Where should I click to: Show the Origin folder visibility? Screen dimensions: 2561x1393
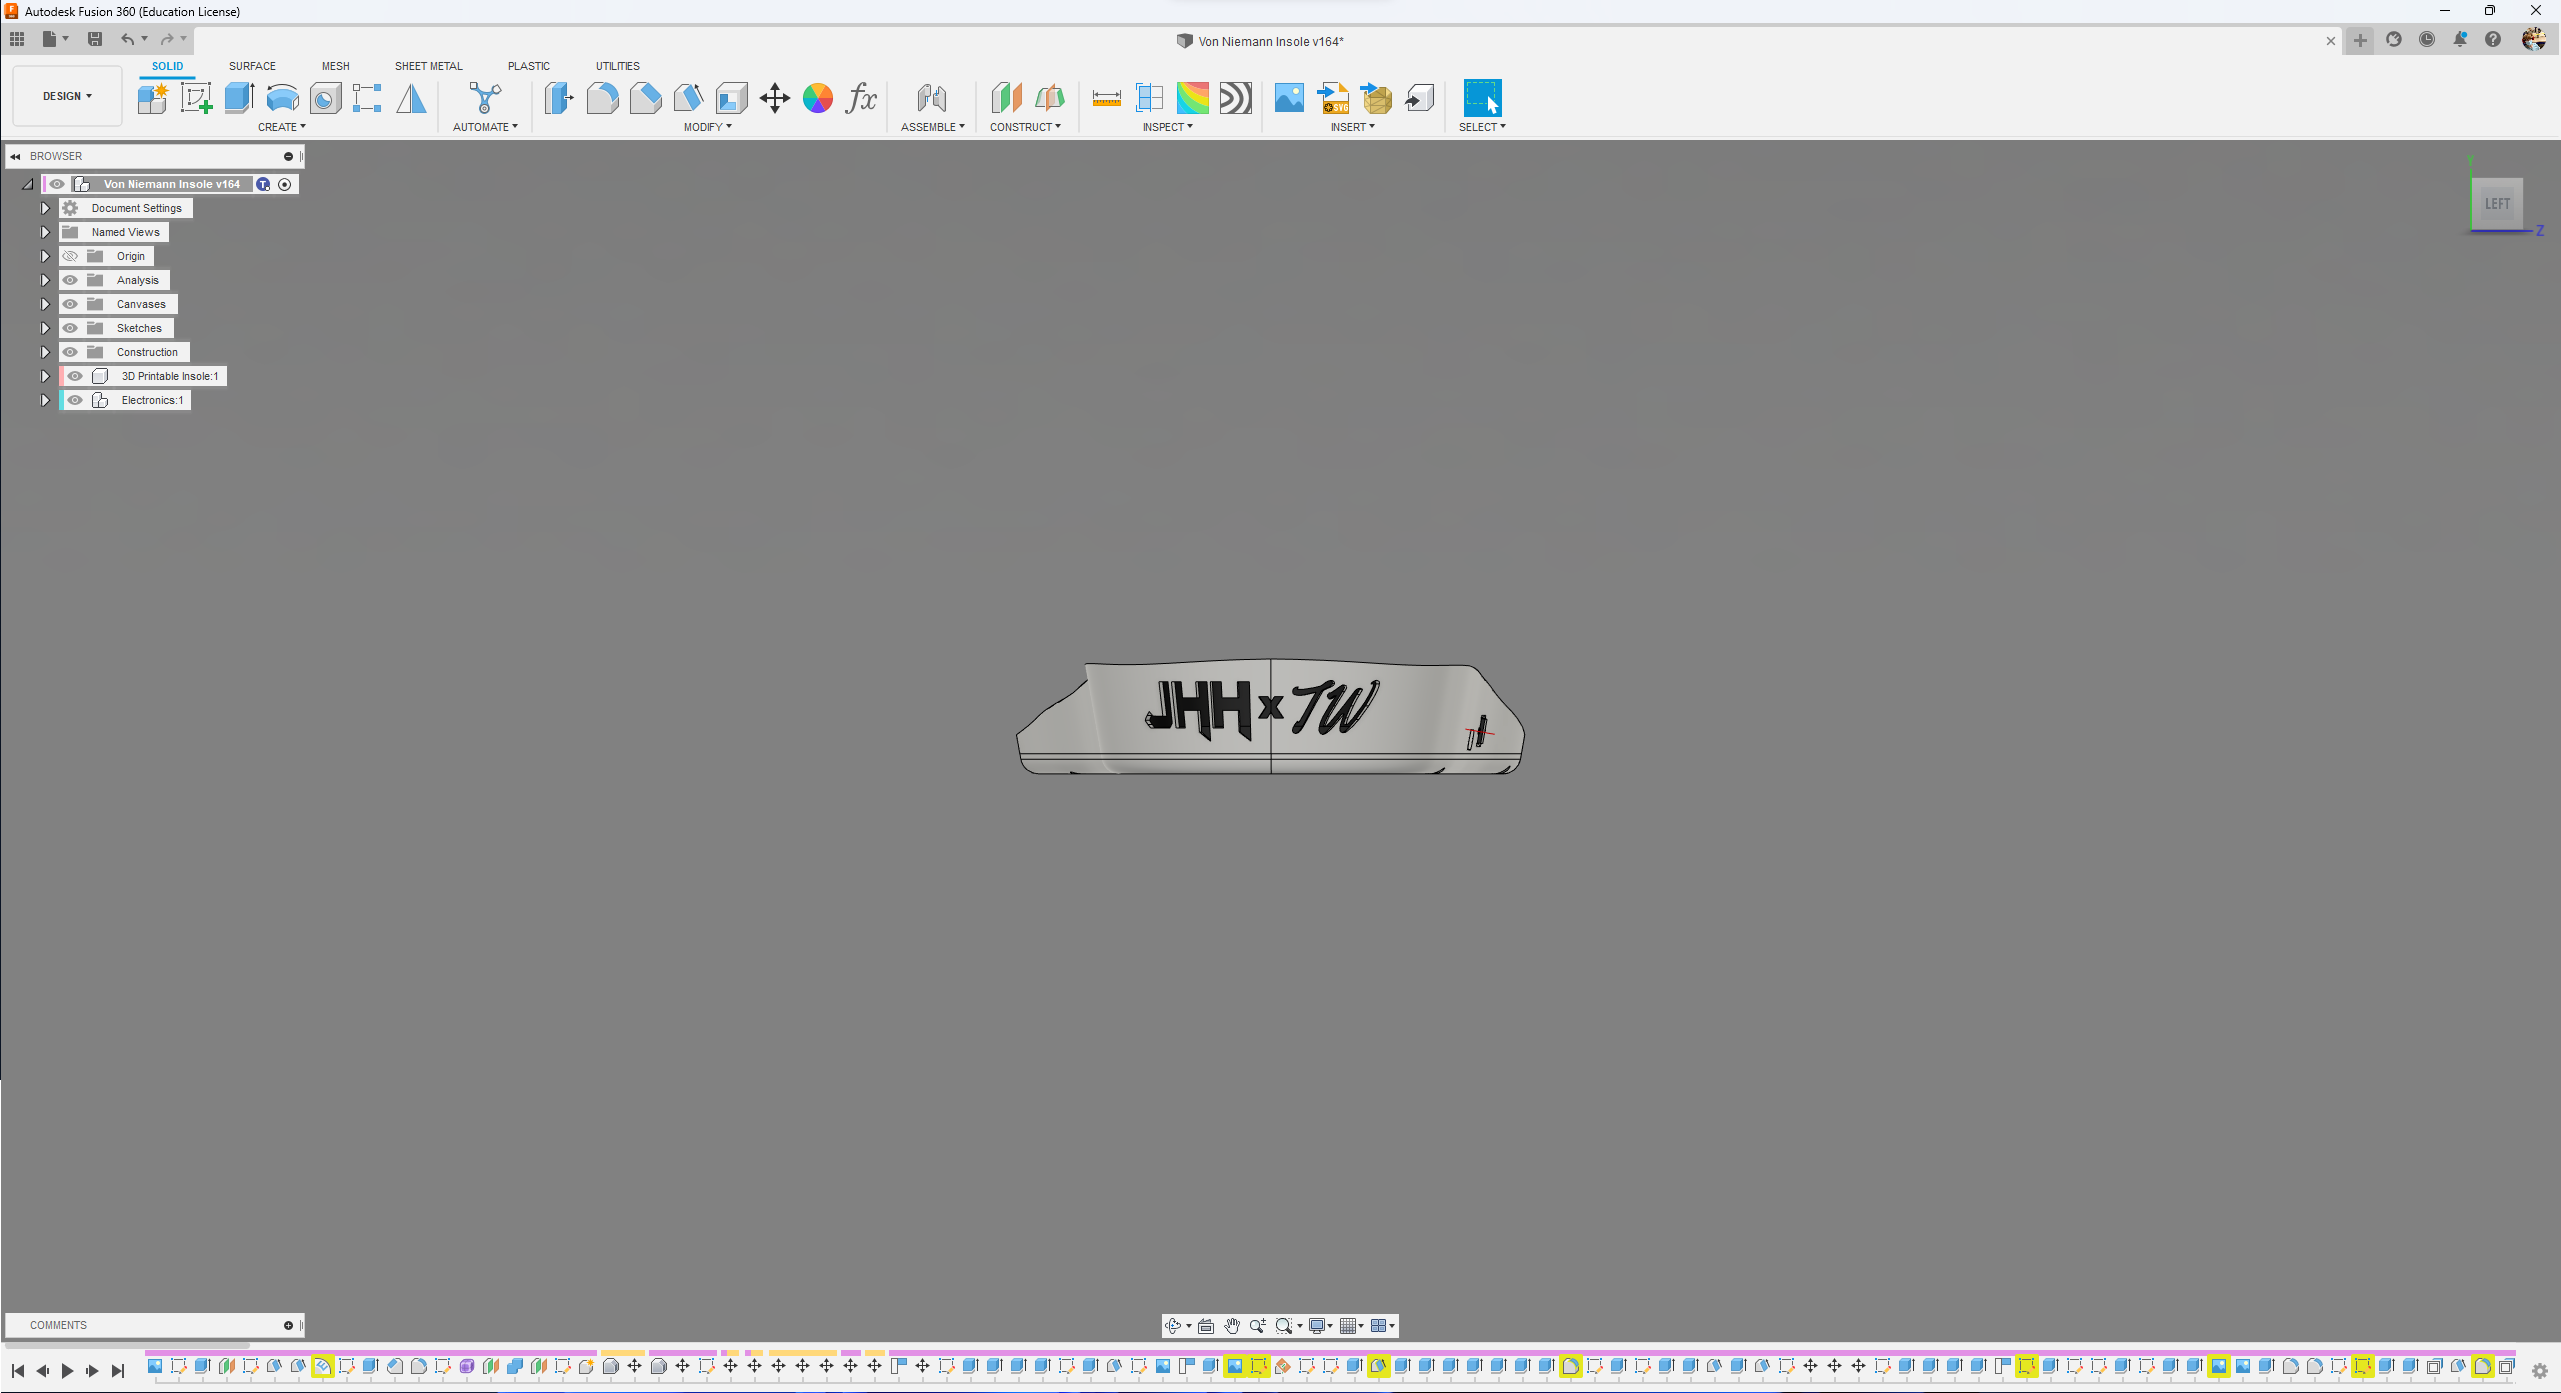[x=70, y=256]
